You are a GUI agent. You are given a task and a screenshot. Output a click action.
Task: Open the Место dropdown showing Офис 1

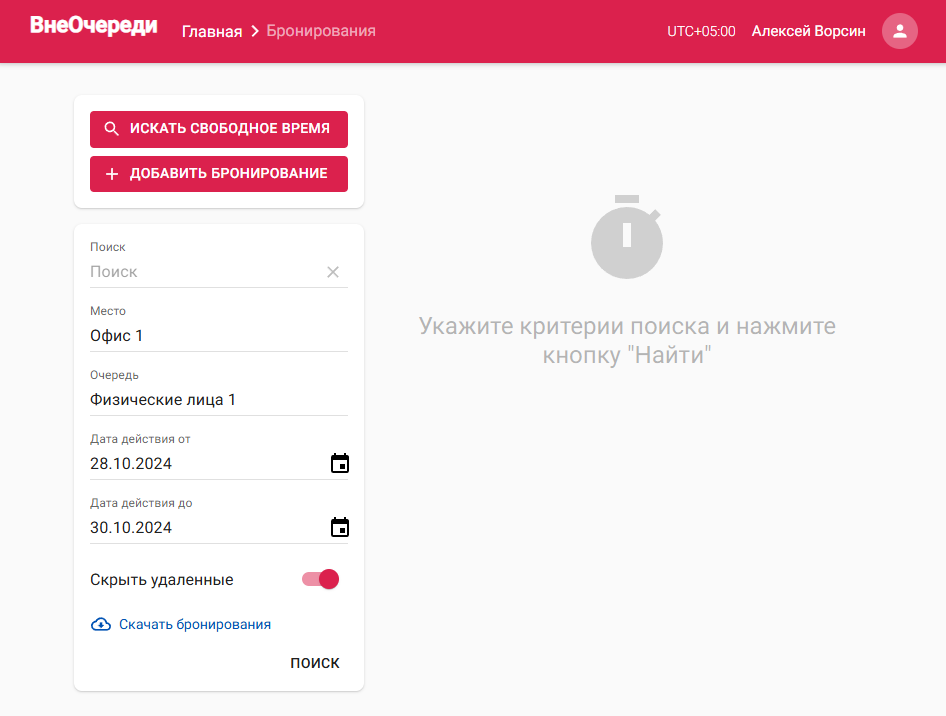click(x=219, y=336)
